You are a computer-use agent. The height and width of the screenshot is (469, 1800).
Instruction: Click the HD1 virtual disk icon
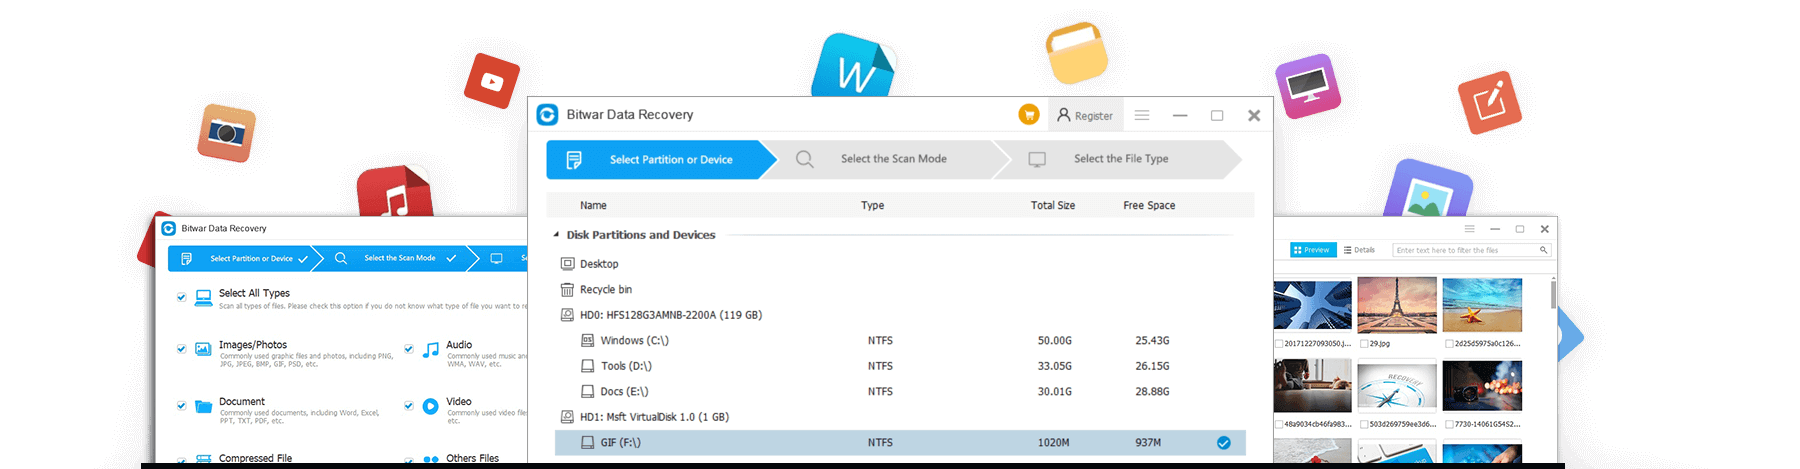tap(567, 417)
